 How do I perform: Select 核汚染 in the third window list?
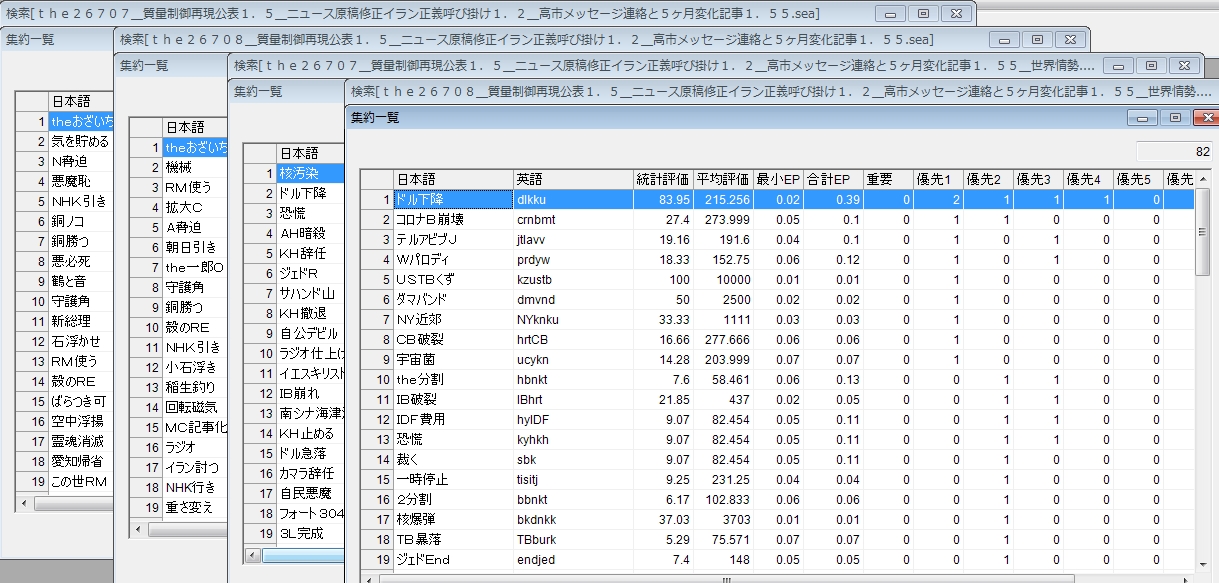point(310,173)
